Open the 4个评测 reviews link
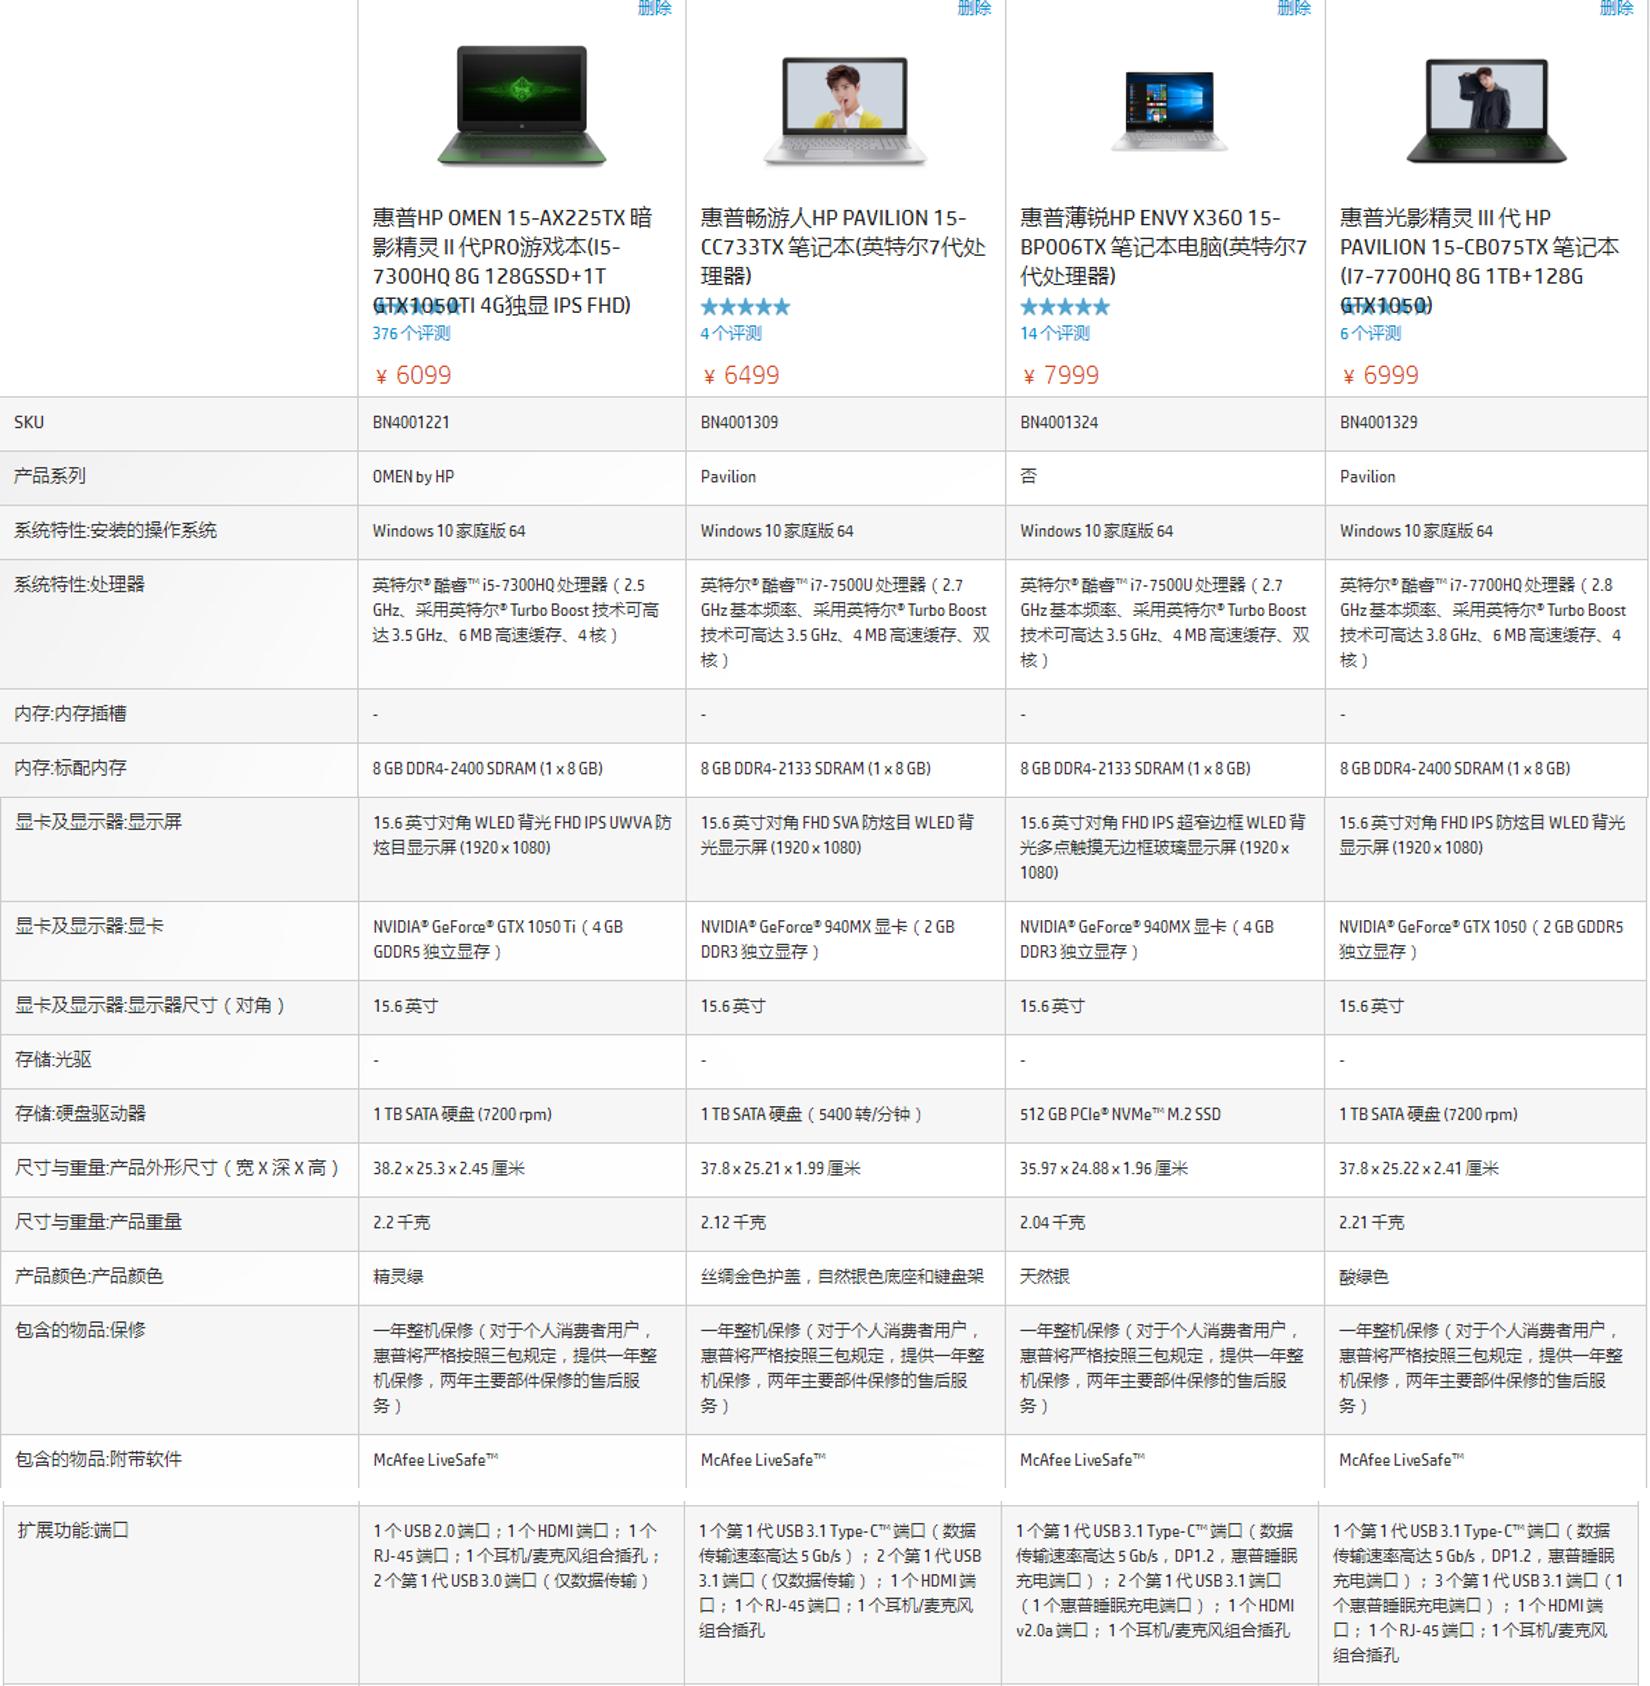This screenshot has width=1650, height=1686. (x=731, y=333)
